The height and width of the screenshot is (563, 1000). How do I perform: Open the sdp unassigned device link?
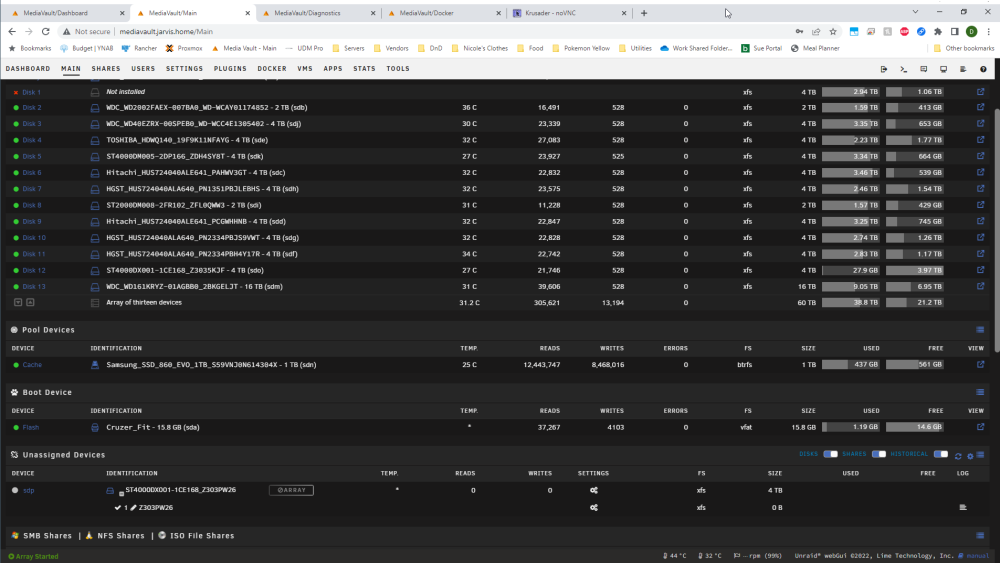pos(29,490)
